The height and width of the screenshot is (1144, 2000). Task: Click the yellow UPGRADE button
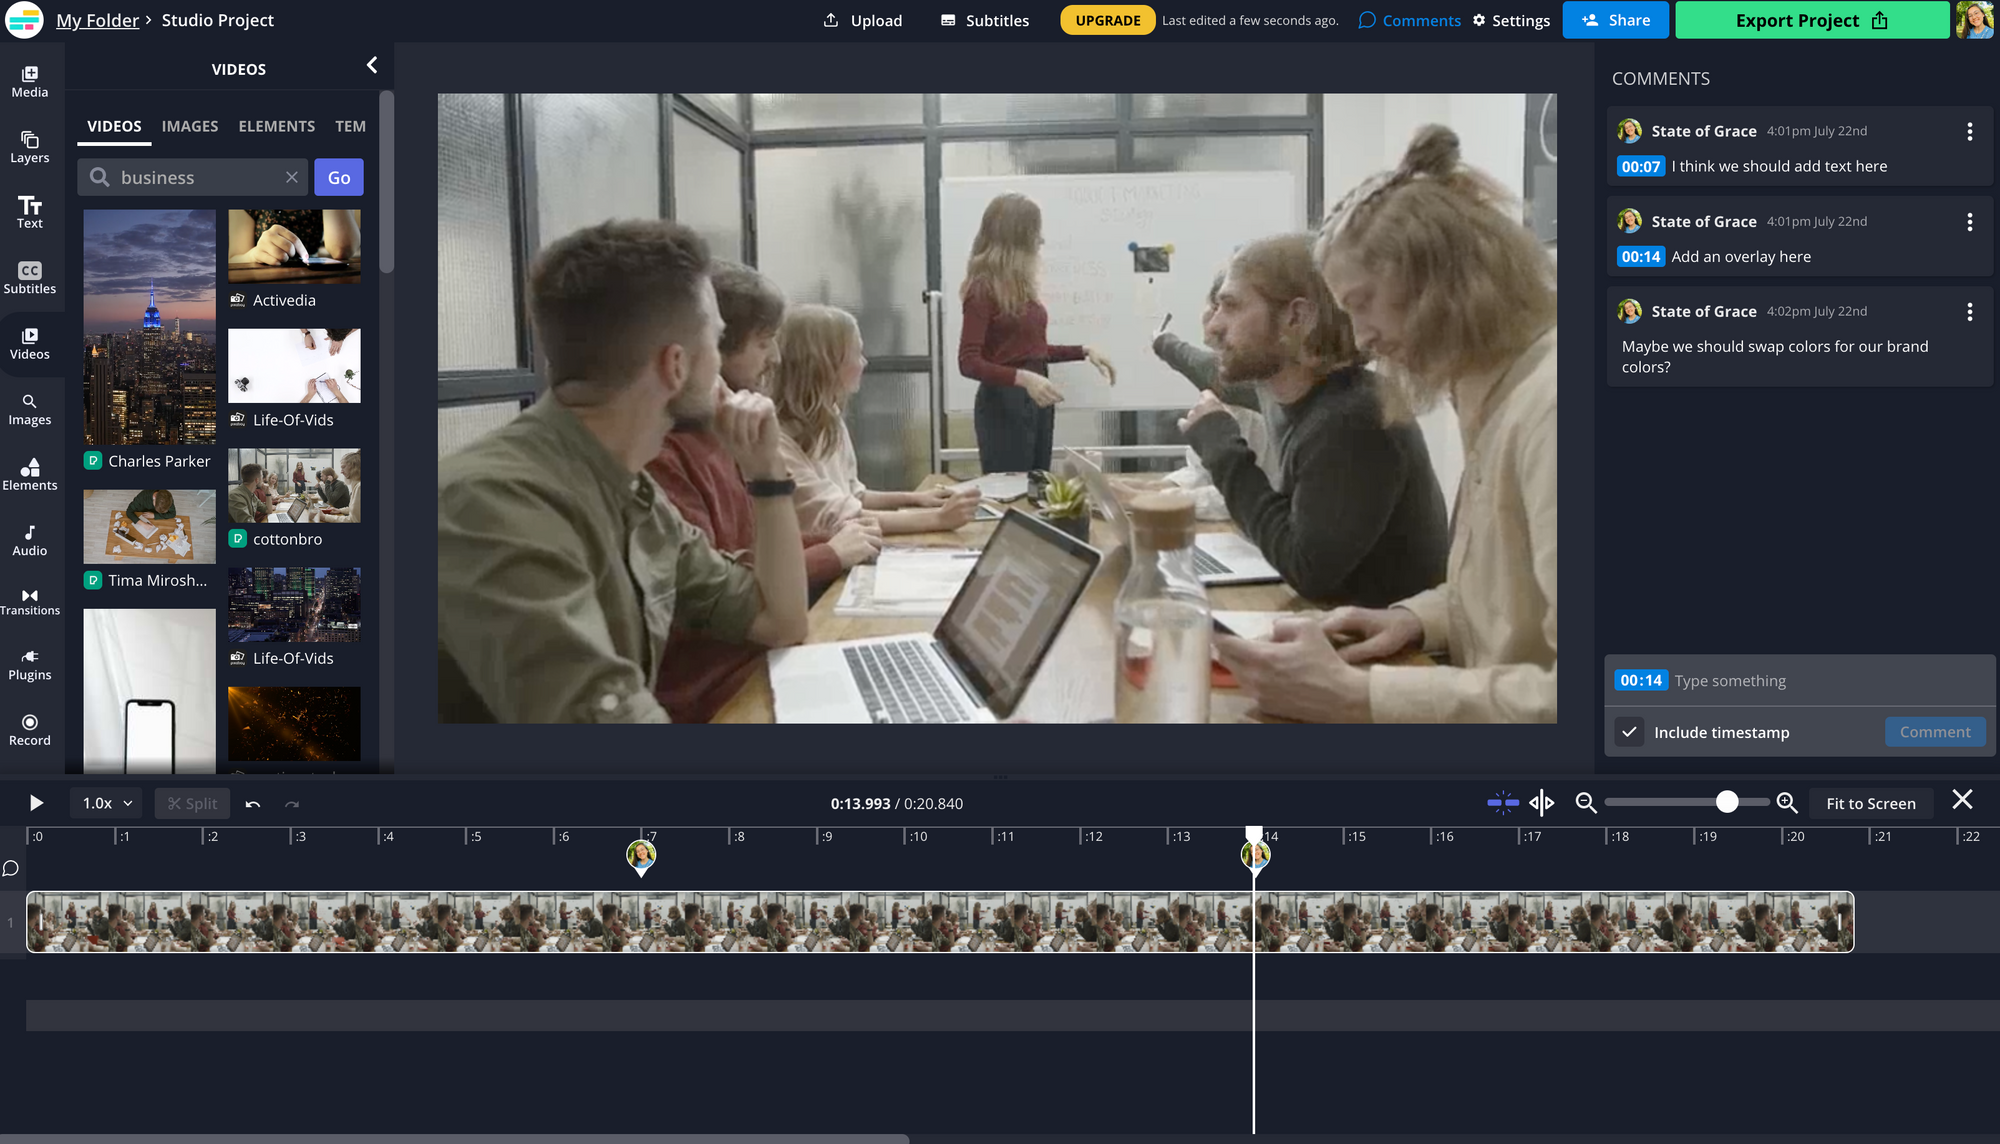(x=1107, y=20)
